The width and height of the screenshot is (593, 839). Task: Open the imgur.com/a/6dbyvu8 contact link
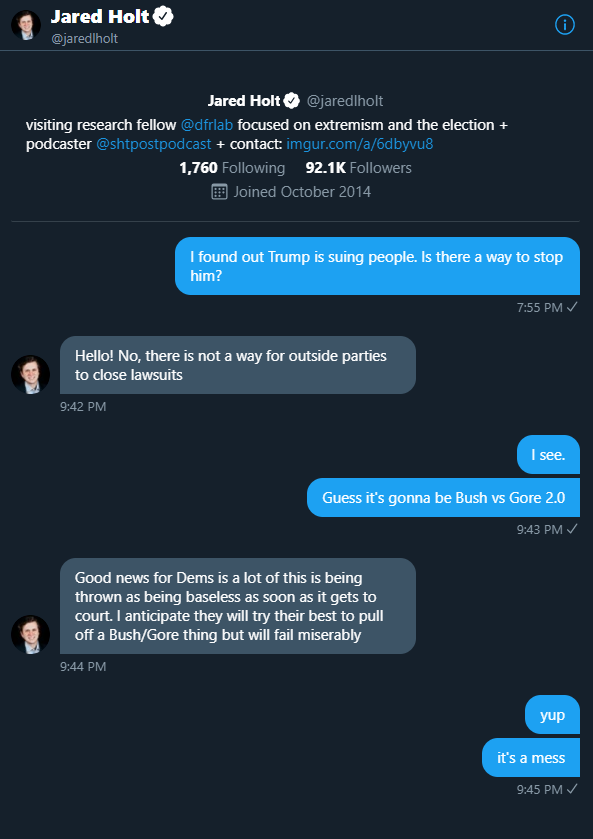(359, 144)
